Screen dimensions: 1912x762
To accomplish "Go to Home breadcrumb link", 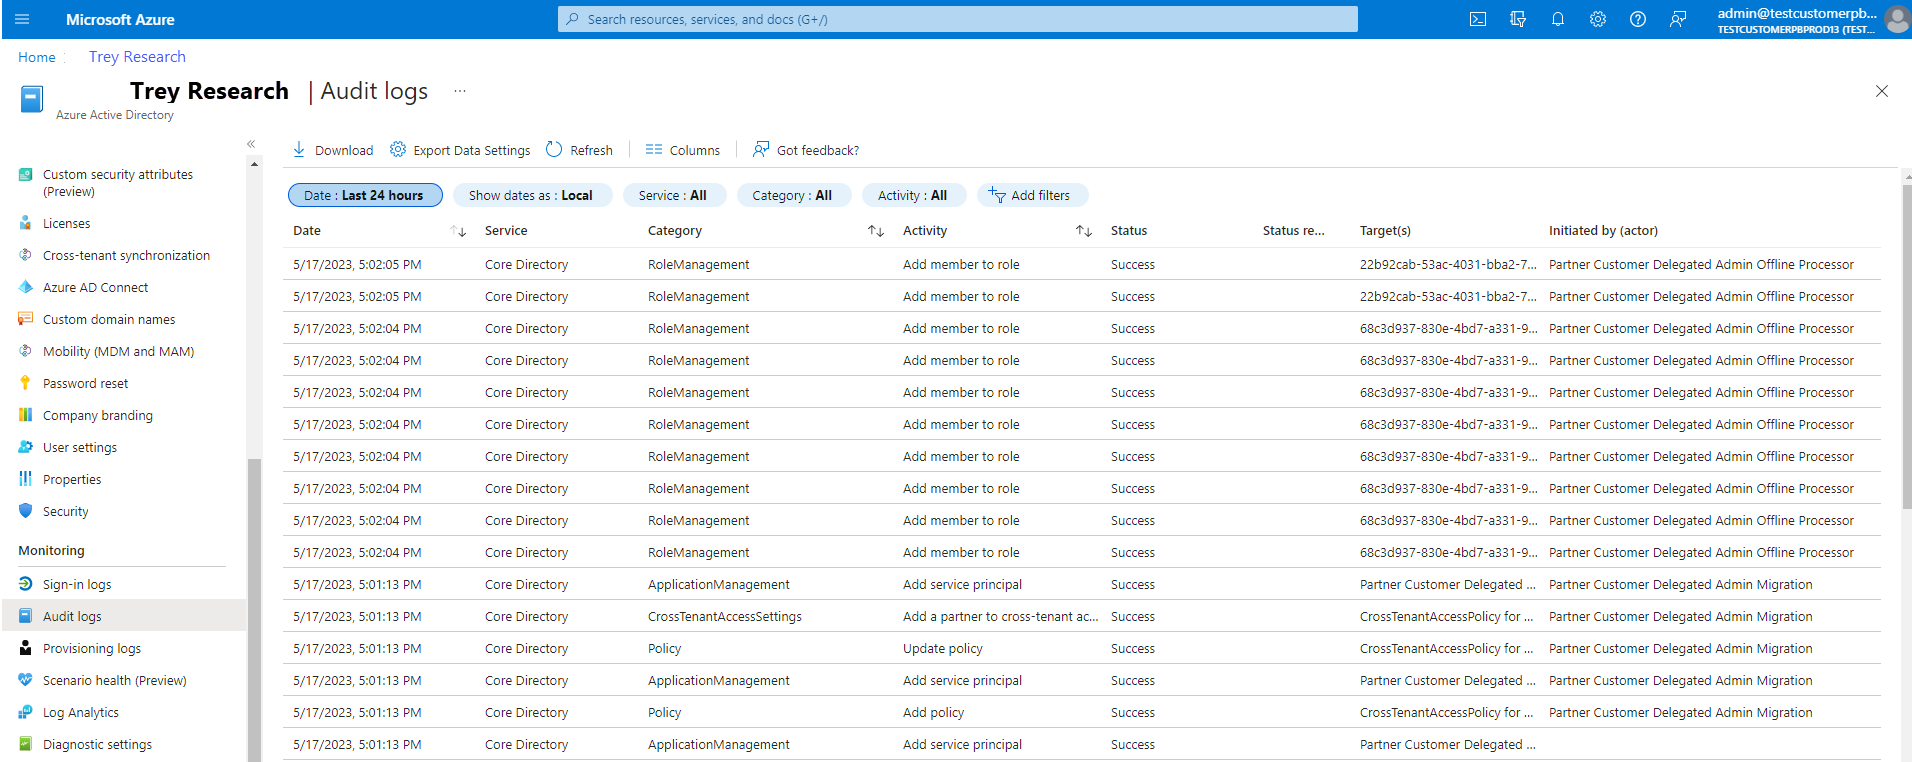I will click(x=37, y=57).
